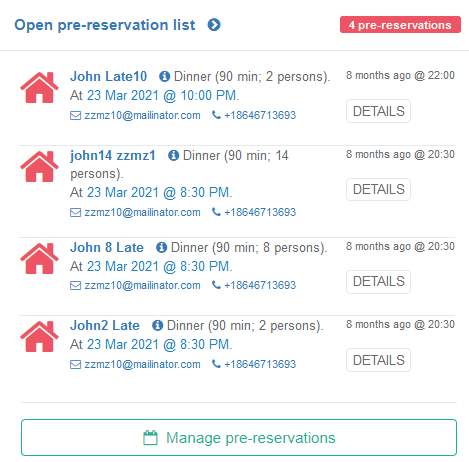Click the house icon for John 8 Late
The width and height of the screenshot is (469, 462).
pos(39,258)
